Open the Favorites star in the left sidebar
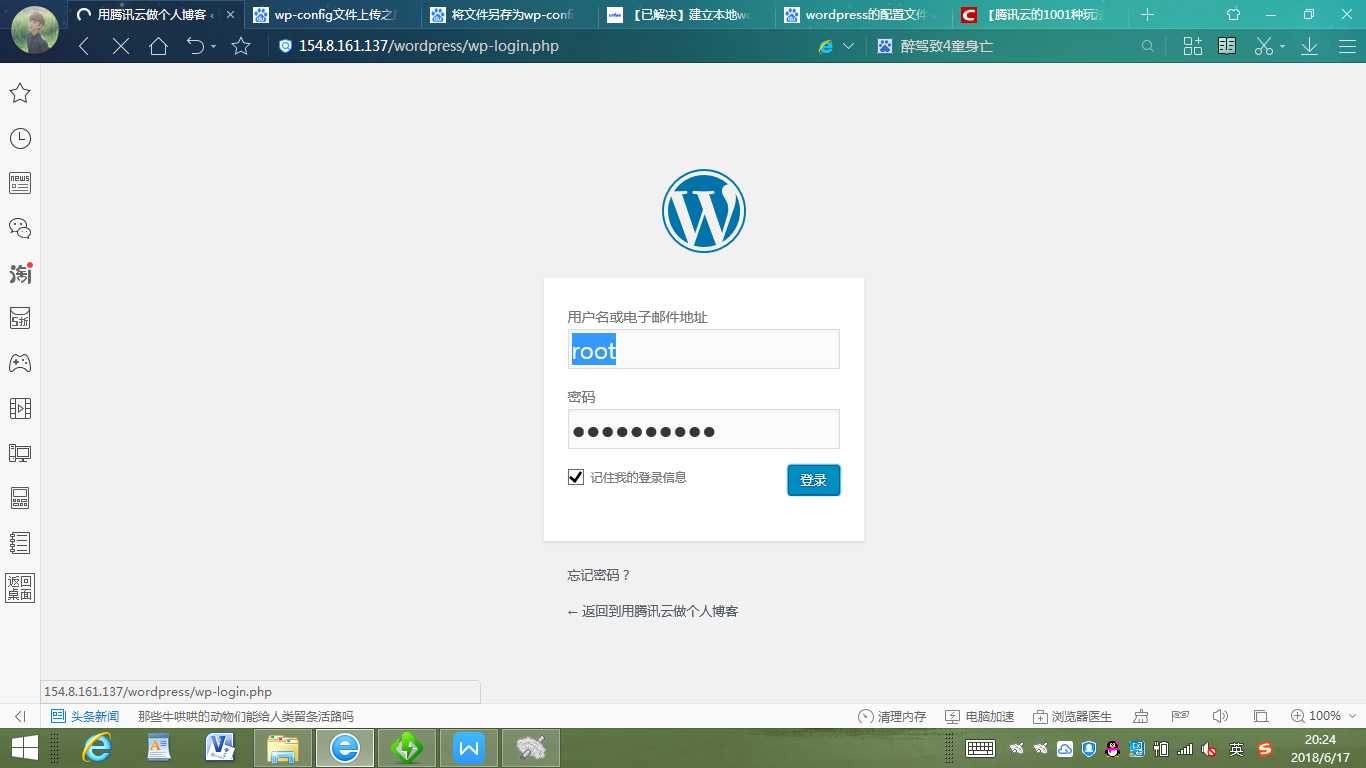The height and width of the screenshot is (768, 1366). coord(20,93)
